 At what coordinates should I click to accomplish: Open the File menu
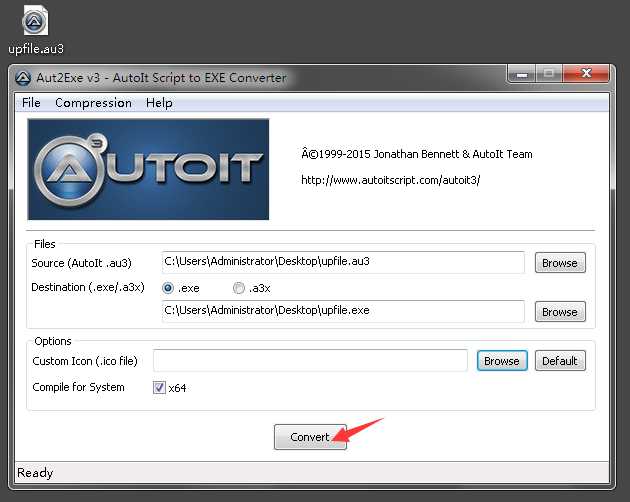[x=31, y=103]
